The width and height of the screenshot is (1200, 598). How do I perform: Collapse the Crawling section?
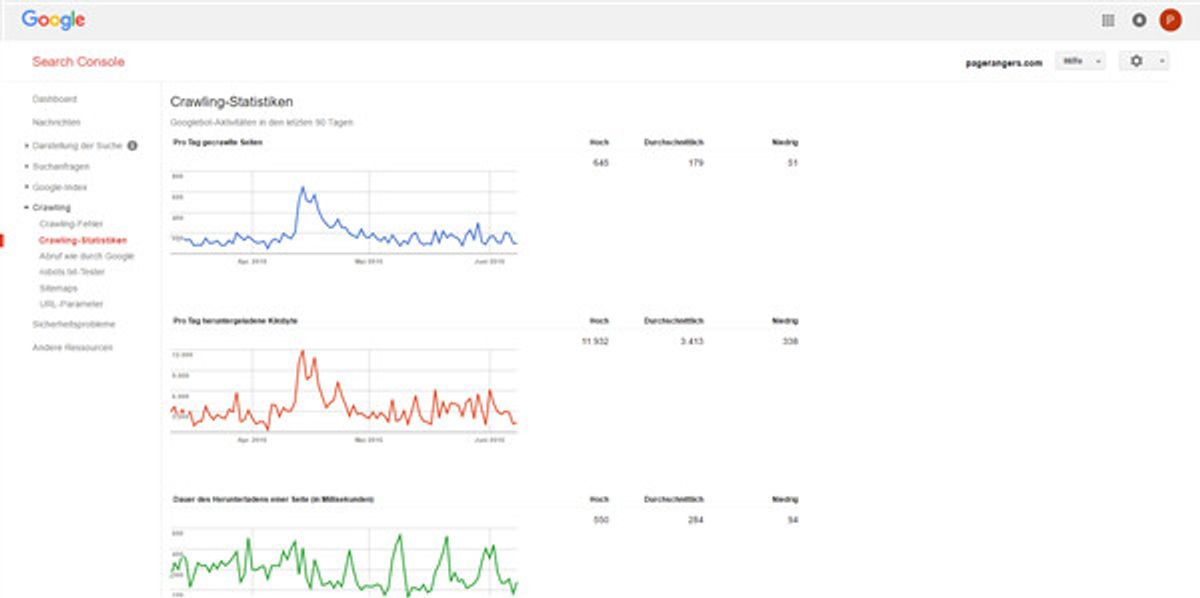(x=48, y=207)
